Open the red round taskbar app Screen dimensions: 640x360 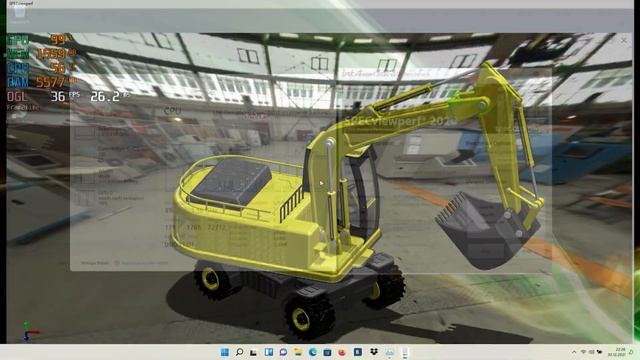[342, 352]
